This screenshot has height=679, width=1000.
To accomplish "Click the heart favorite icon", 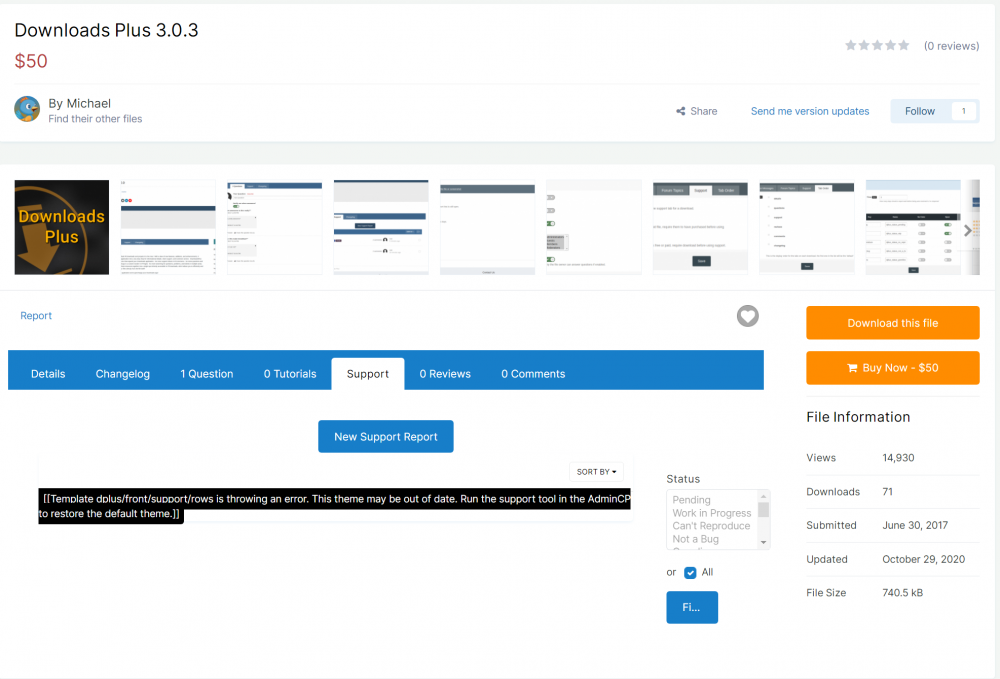I will 747,316.
